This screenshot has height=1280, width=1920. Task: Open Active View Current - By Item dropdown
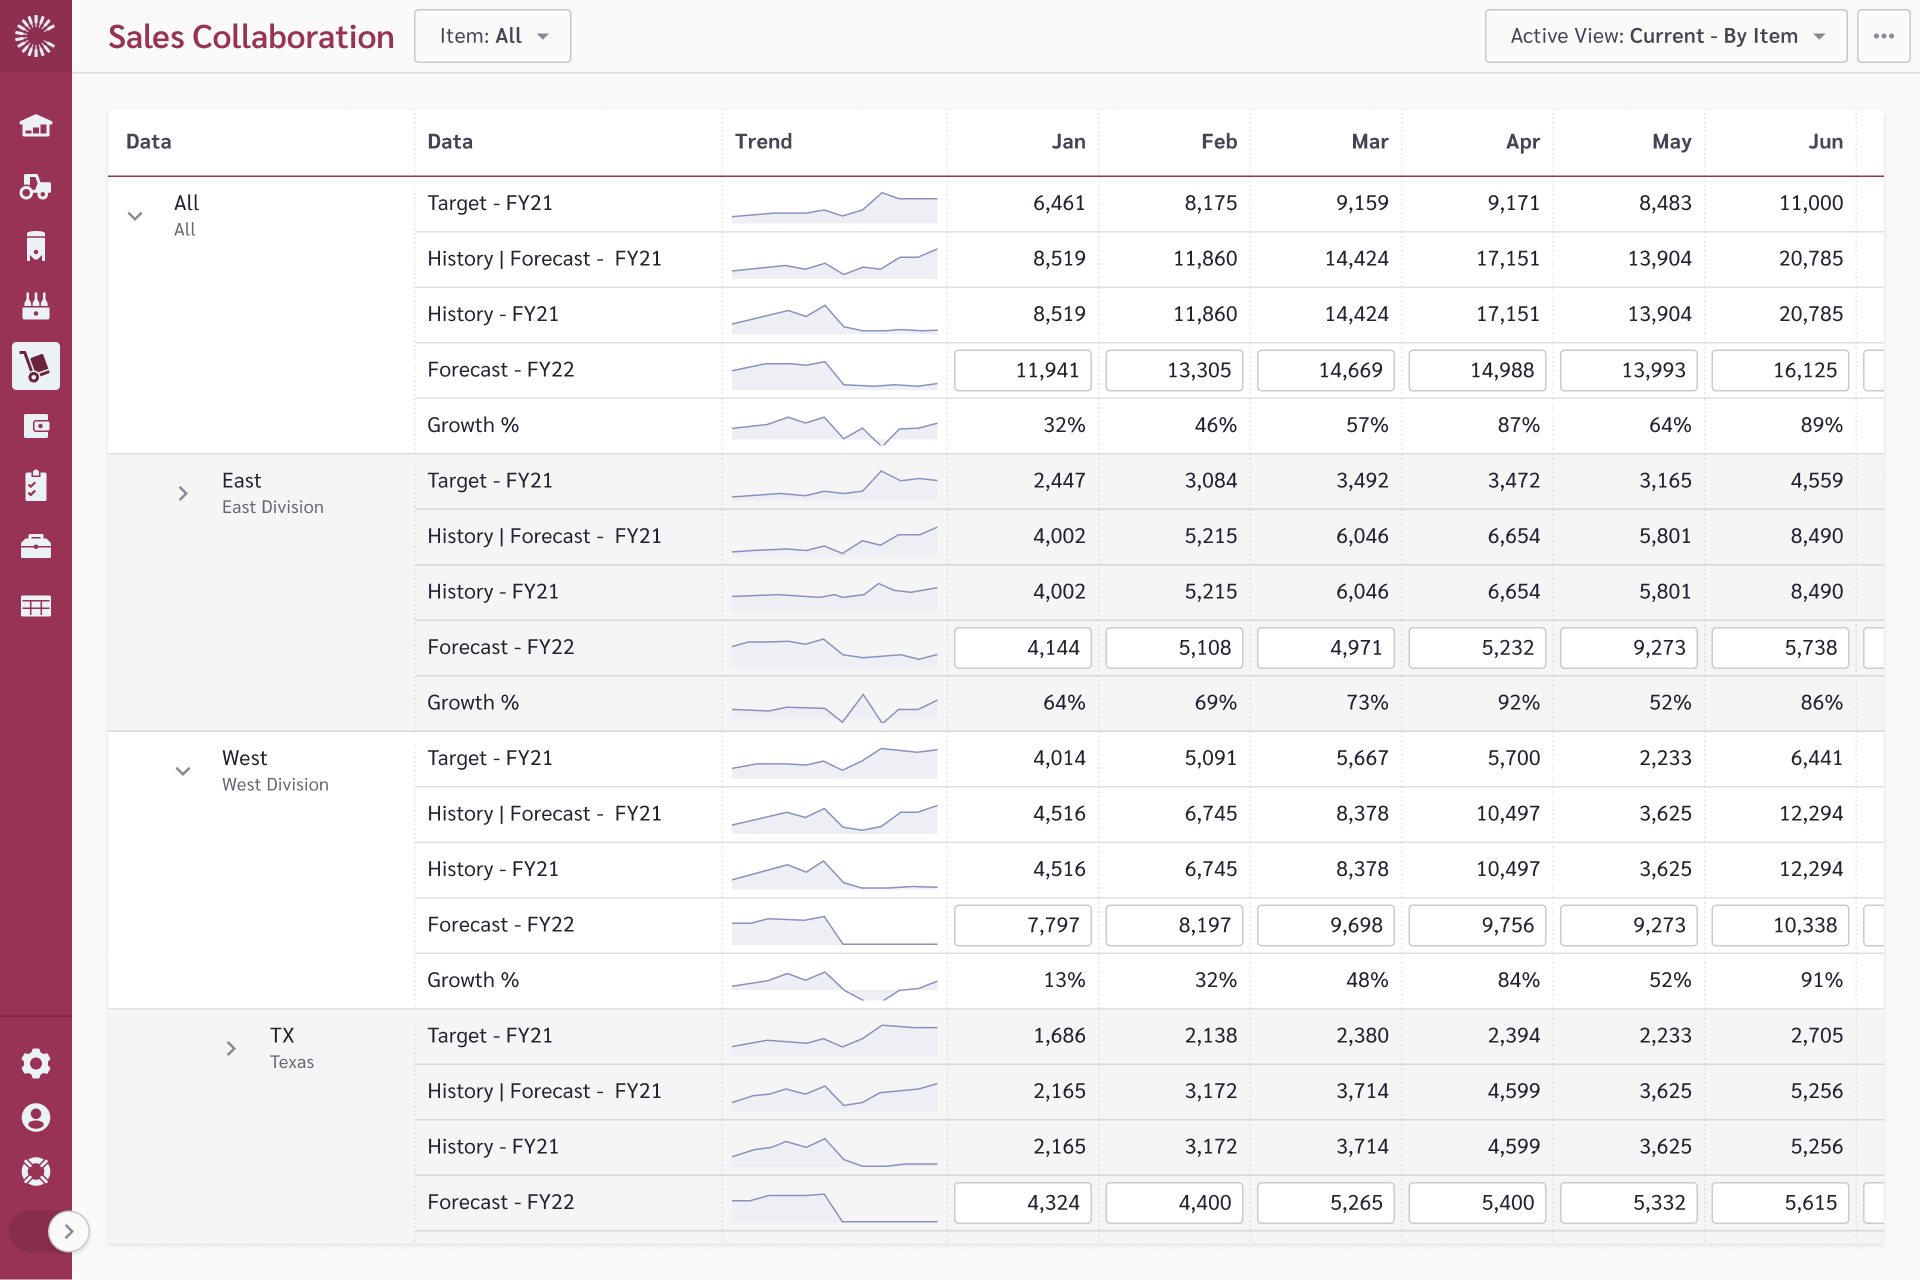(1666, 36)
